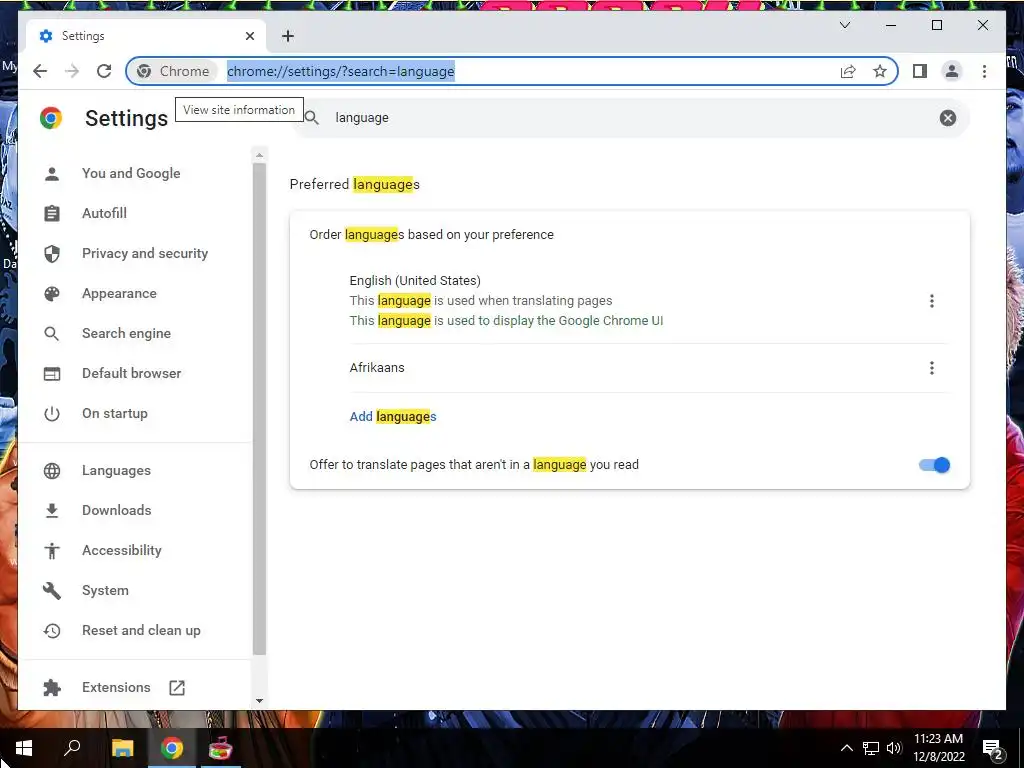This screenshot has height=768, width=1024.
Task: Go back using the browser back arrow
Action: 40,71
